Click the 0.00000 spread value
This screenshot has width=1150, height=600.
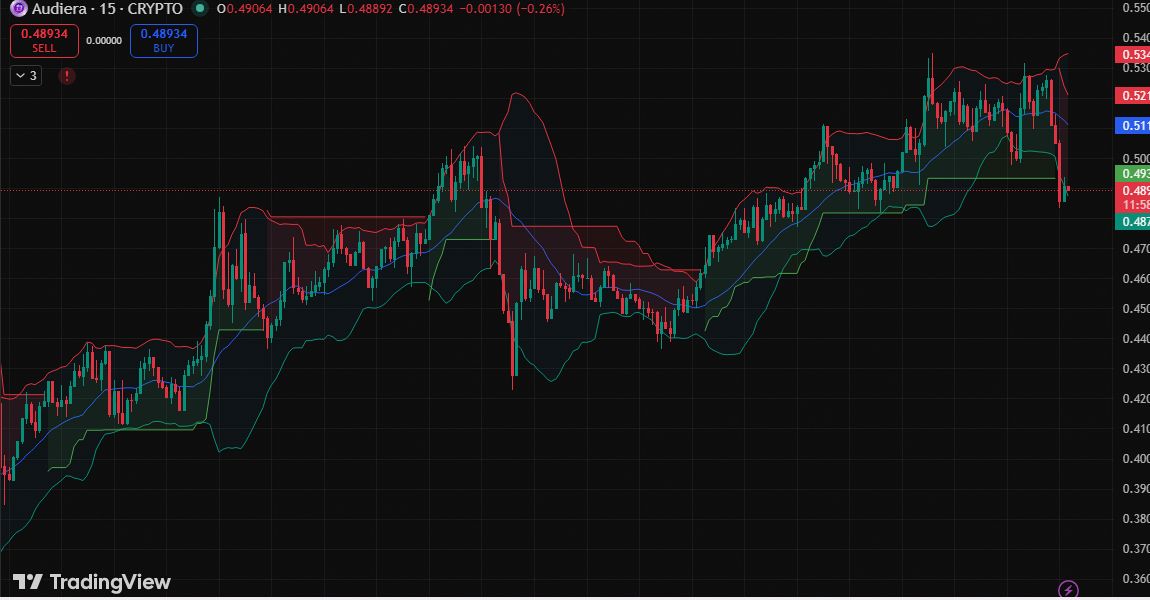(104, 41)
